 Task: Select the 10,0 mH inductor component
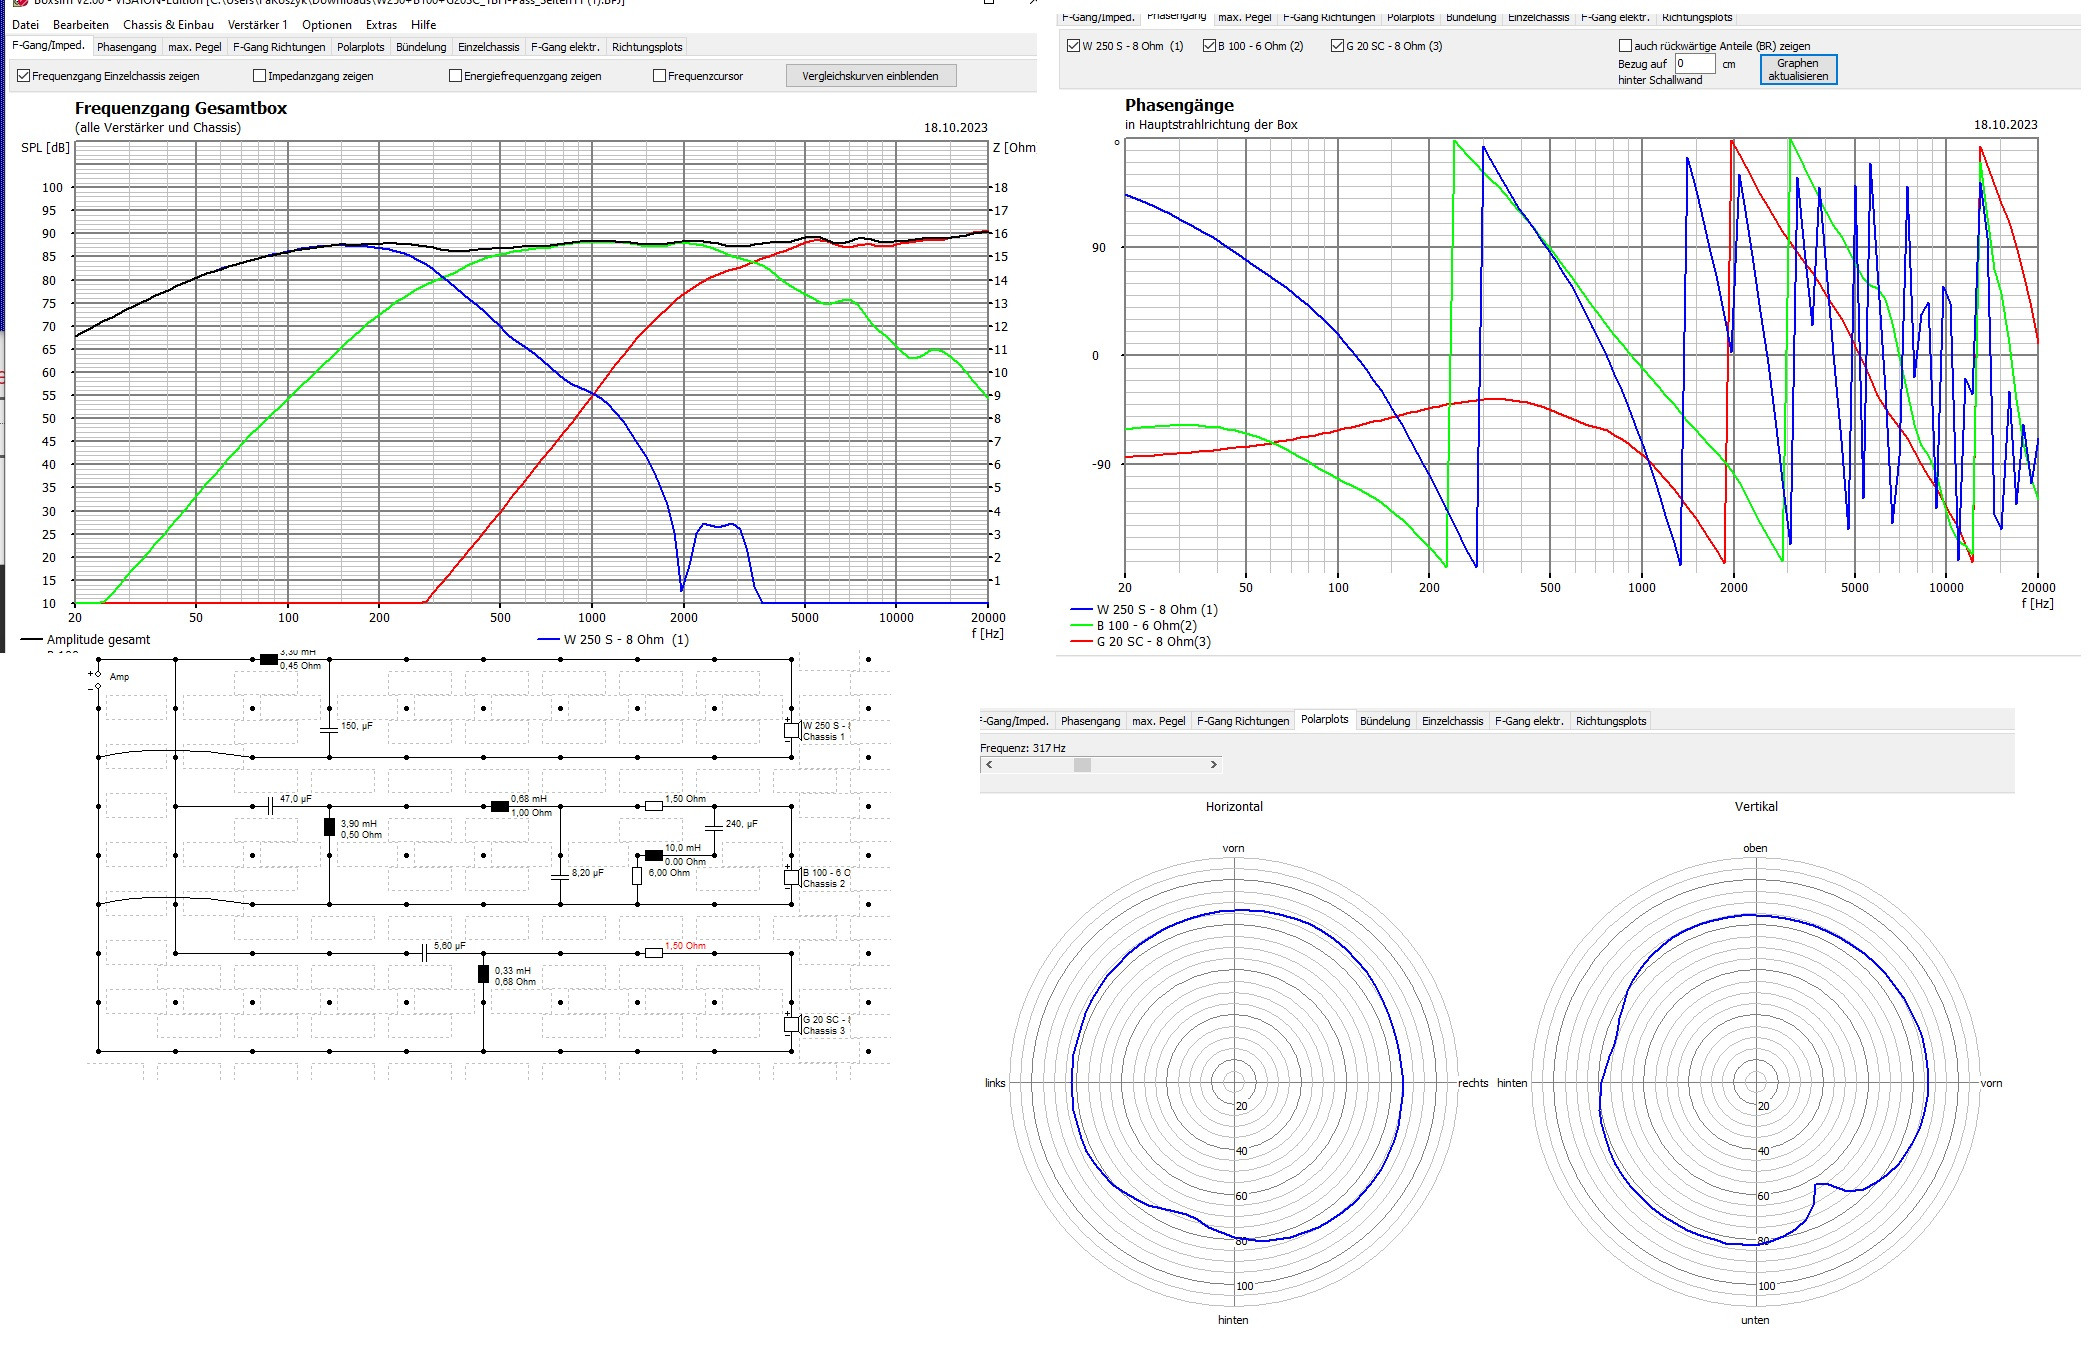click(653, 855)
